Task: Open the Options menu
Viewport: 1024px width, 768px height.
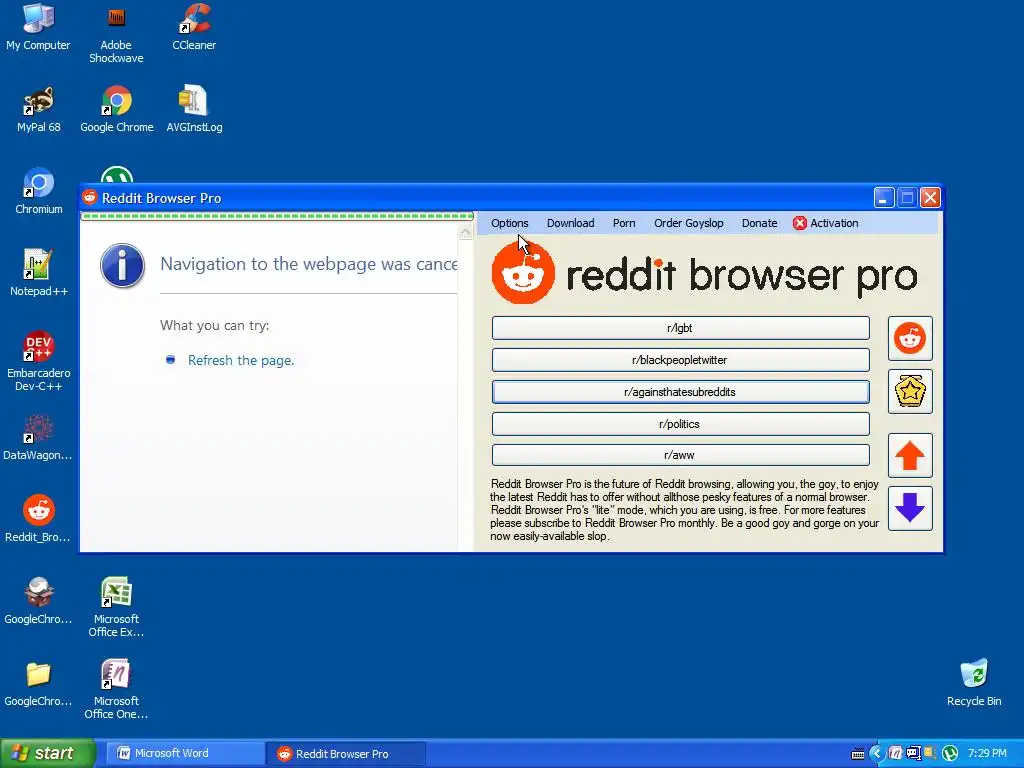Action: [509, 223]
